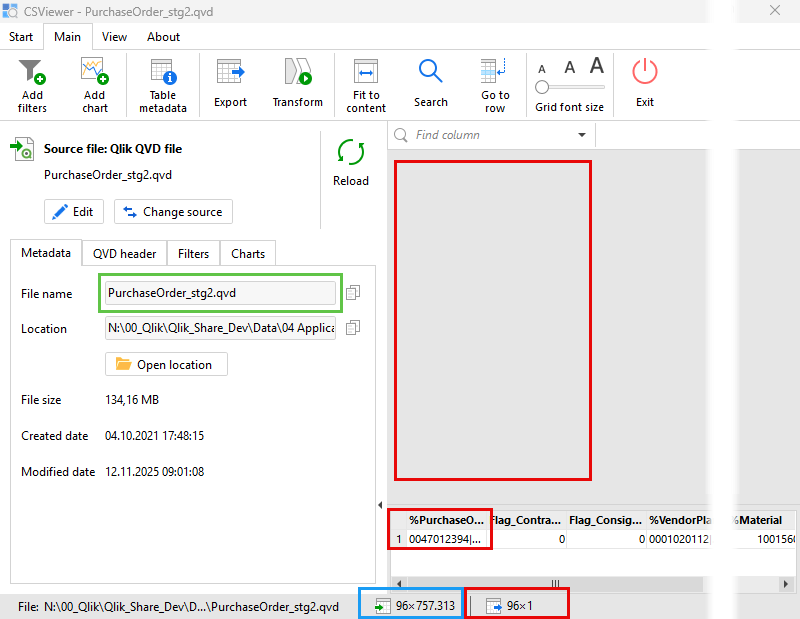The image size is (800, 619).
Task: Open the QVD header tab
Action: (x=124, y=253)
